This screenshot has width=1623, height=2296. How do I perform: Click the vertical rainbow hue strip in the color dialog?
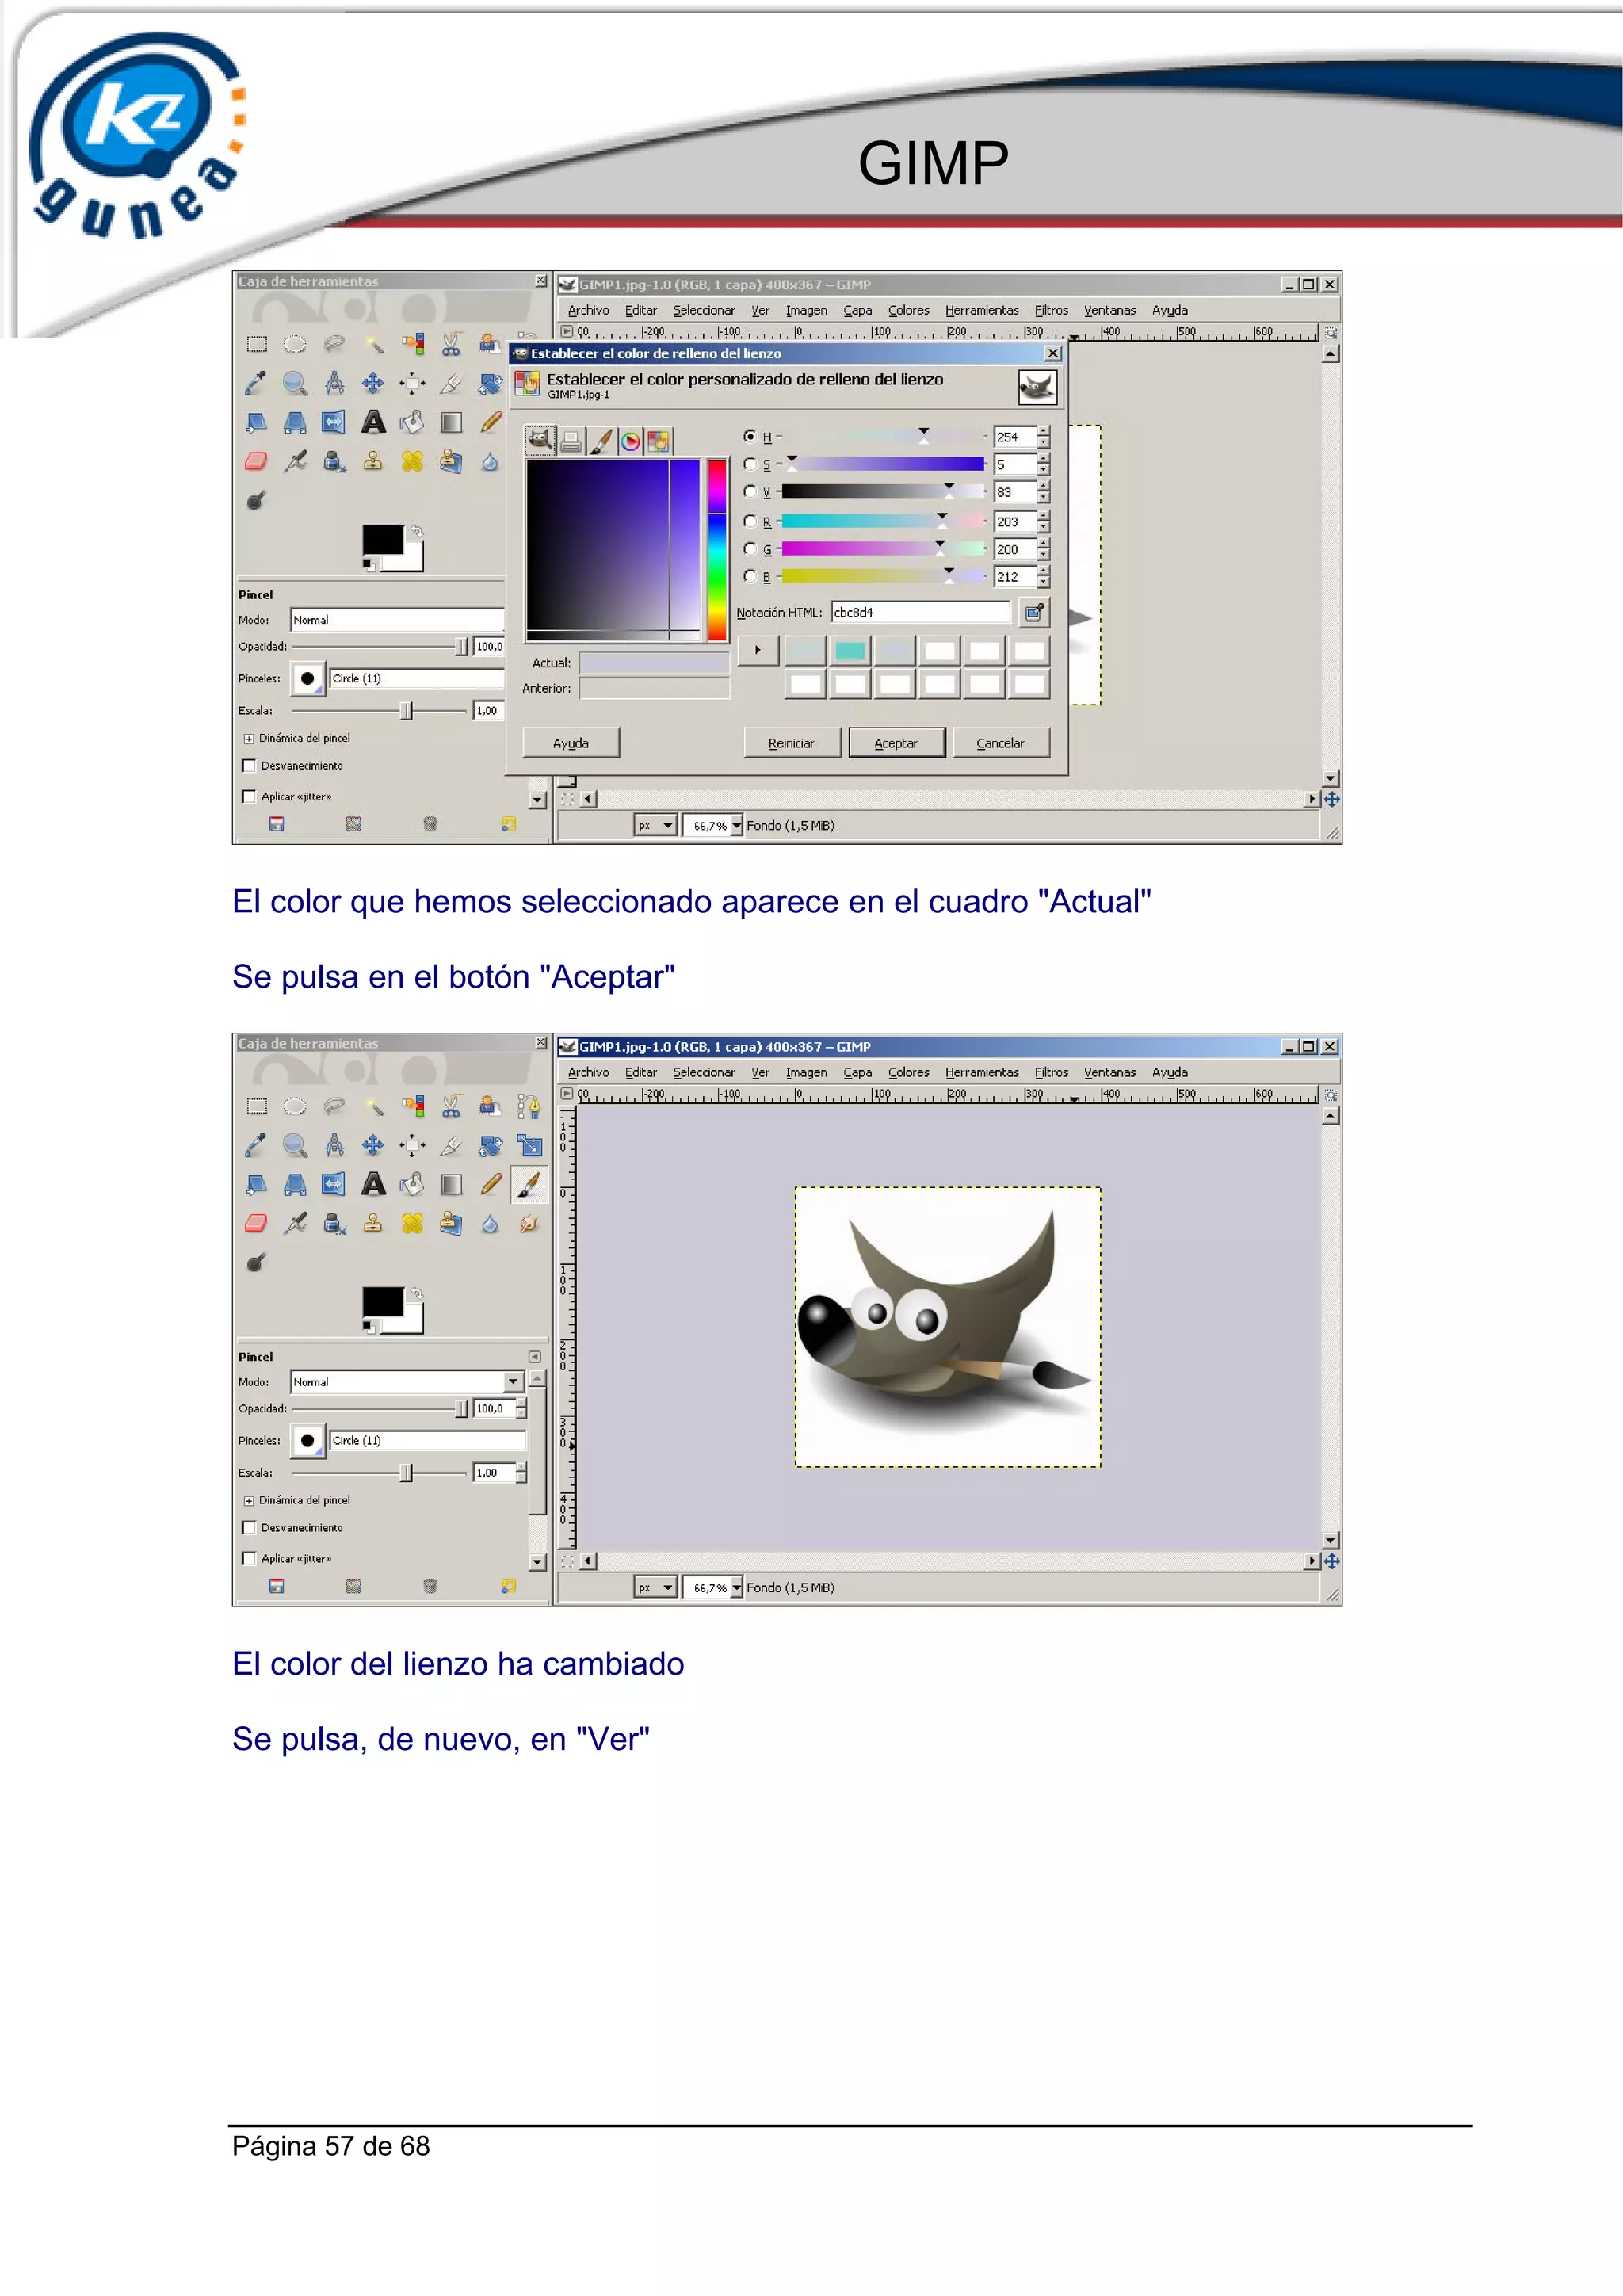[717, 549]
